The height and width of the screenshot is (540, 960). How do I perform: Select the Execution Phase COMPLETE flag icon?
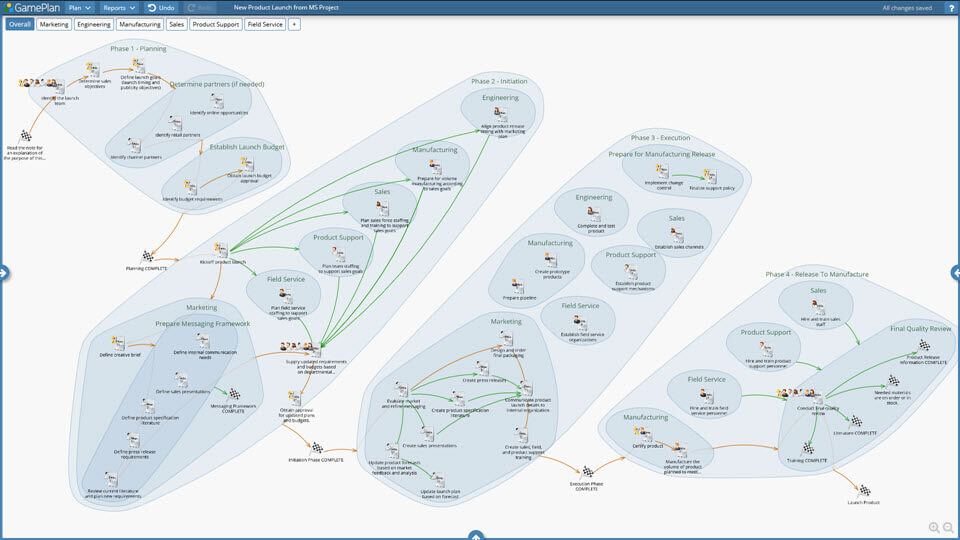tap(588, 472)
